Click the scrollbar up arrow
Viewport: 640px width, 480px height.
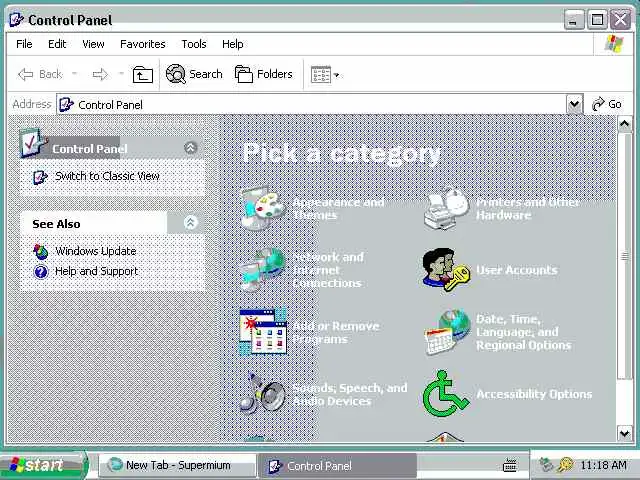[624, 124]
